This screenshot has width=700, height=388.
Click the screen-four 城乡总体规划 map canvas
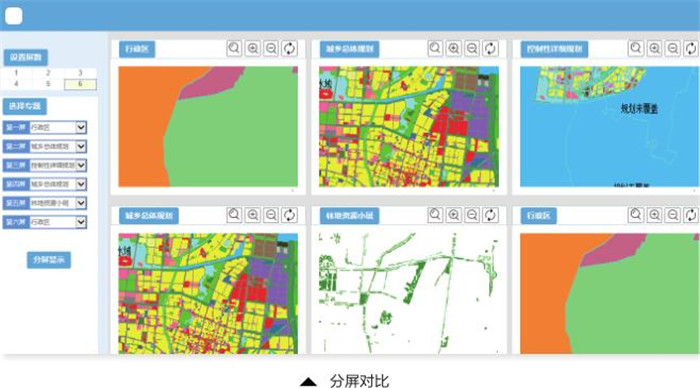(208, 294)
